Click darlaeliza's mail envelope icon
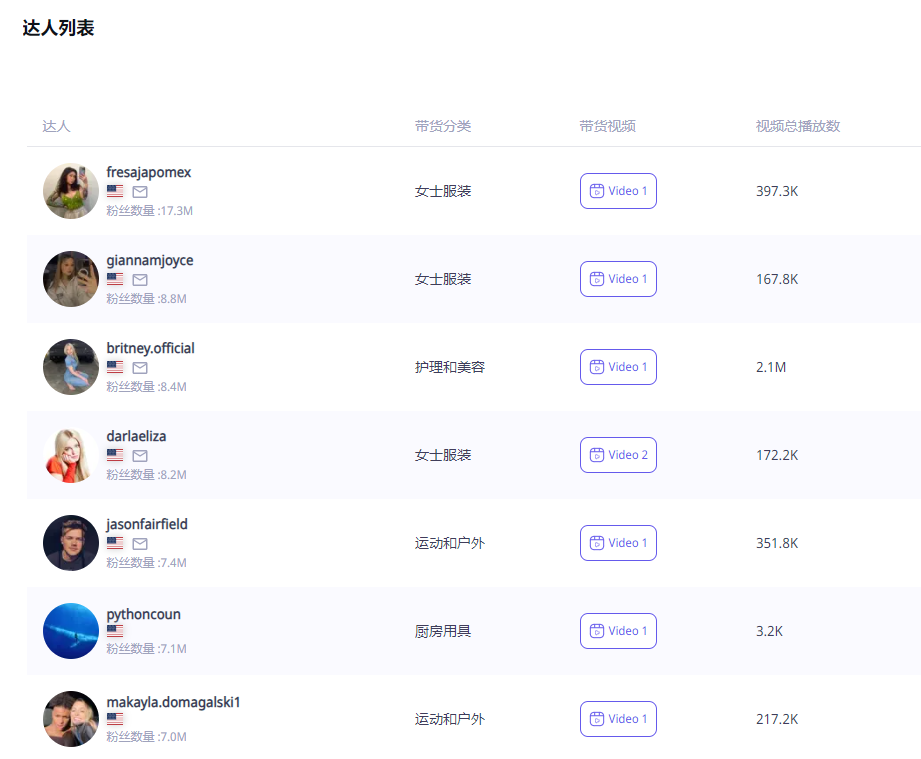The width and height of the screenshot is (921, 759). [140, 455]
